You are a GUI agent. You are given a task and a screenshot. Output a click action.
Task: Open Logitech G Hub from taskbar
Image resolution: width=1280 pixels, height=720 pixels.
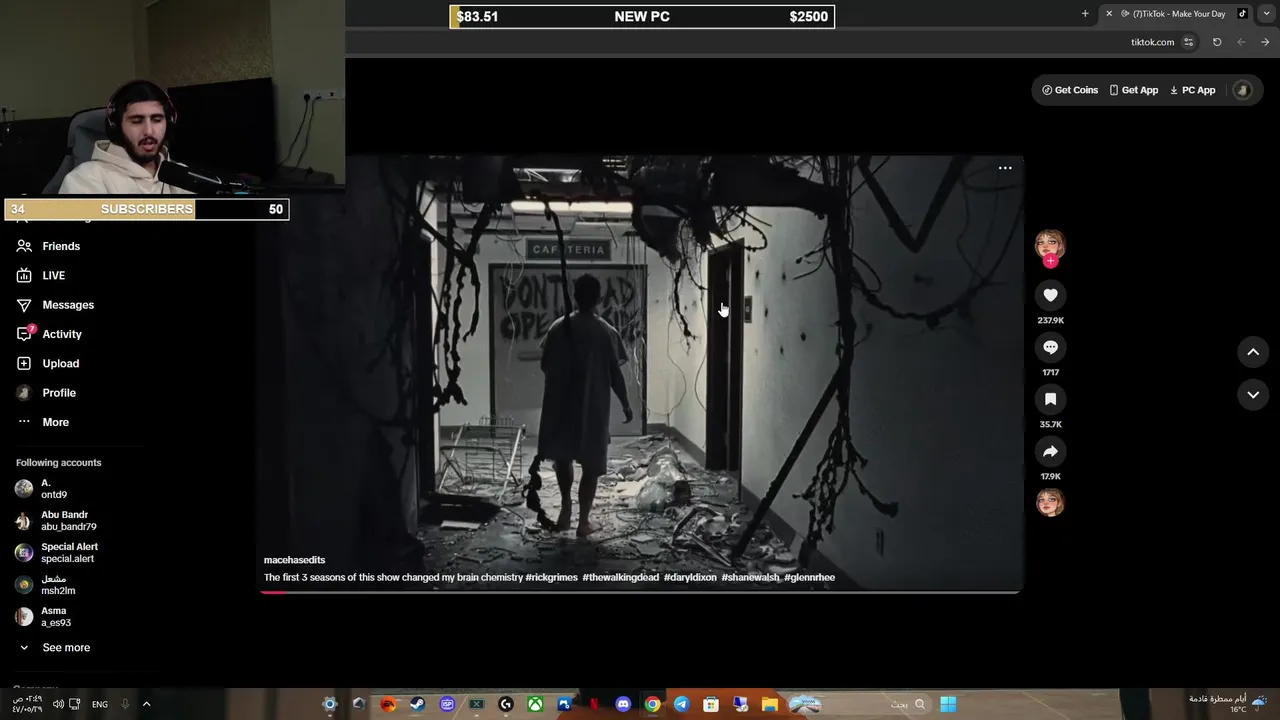[x=506, y=704]
